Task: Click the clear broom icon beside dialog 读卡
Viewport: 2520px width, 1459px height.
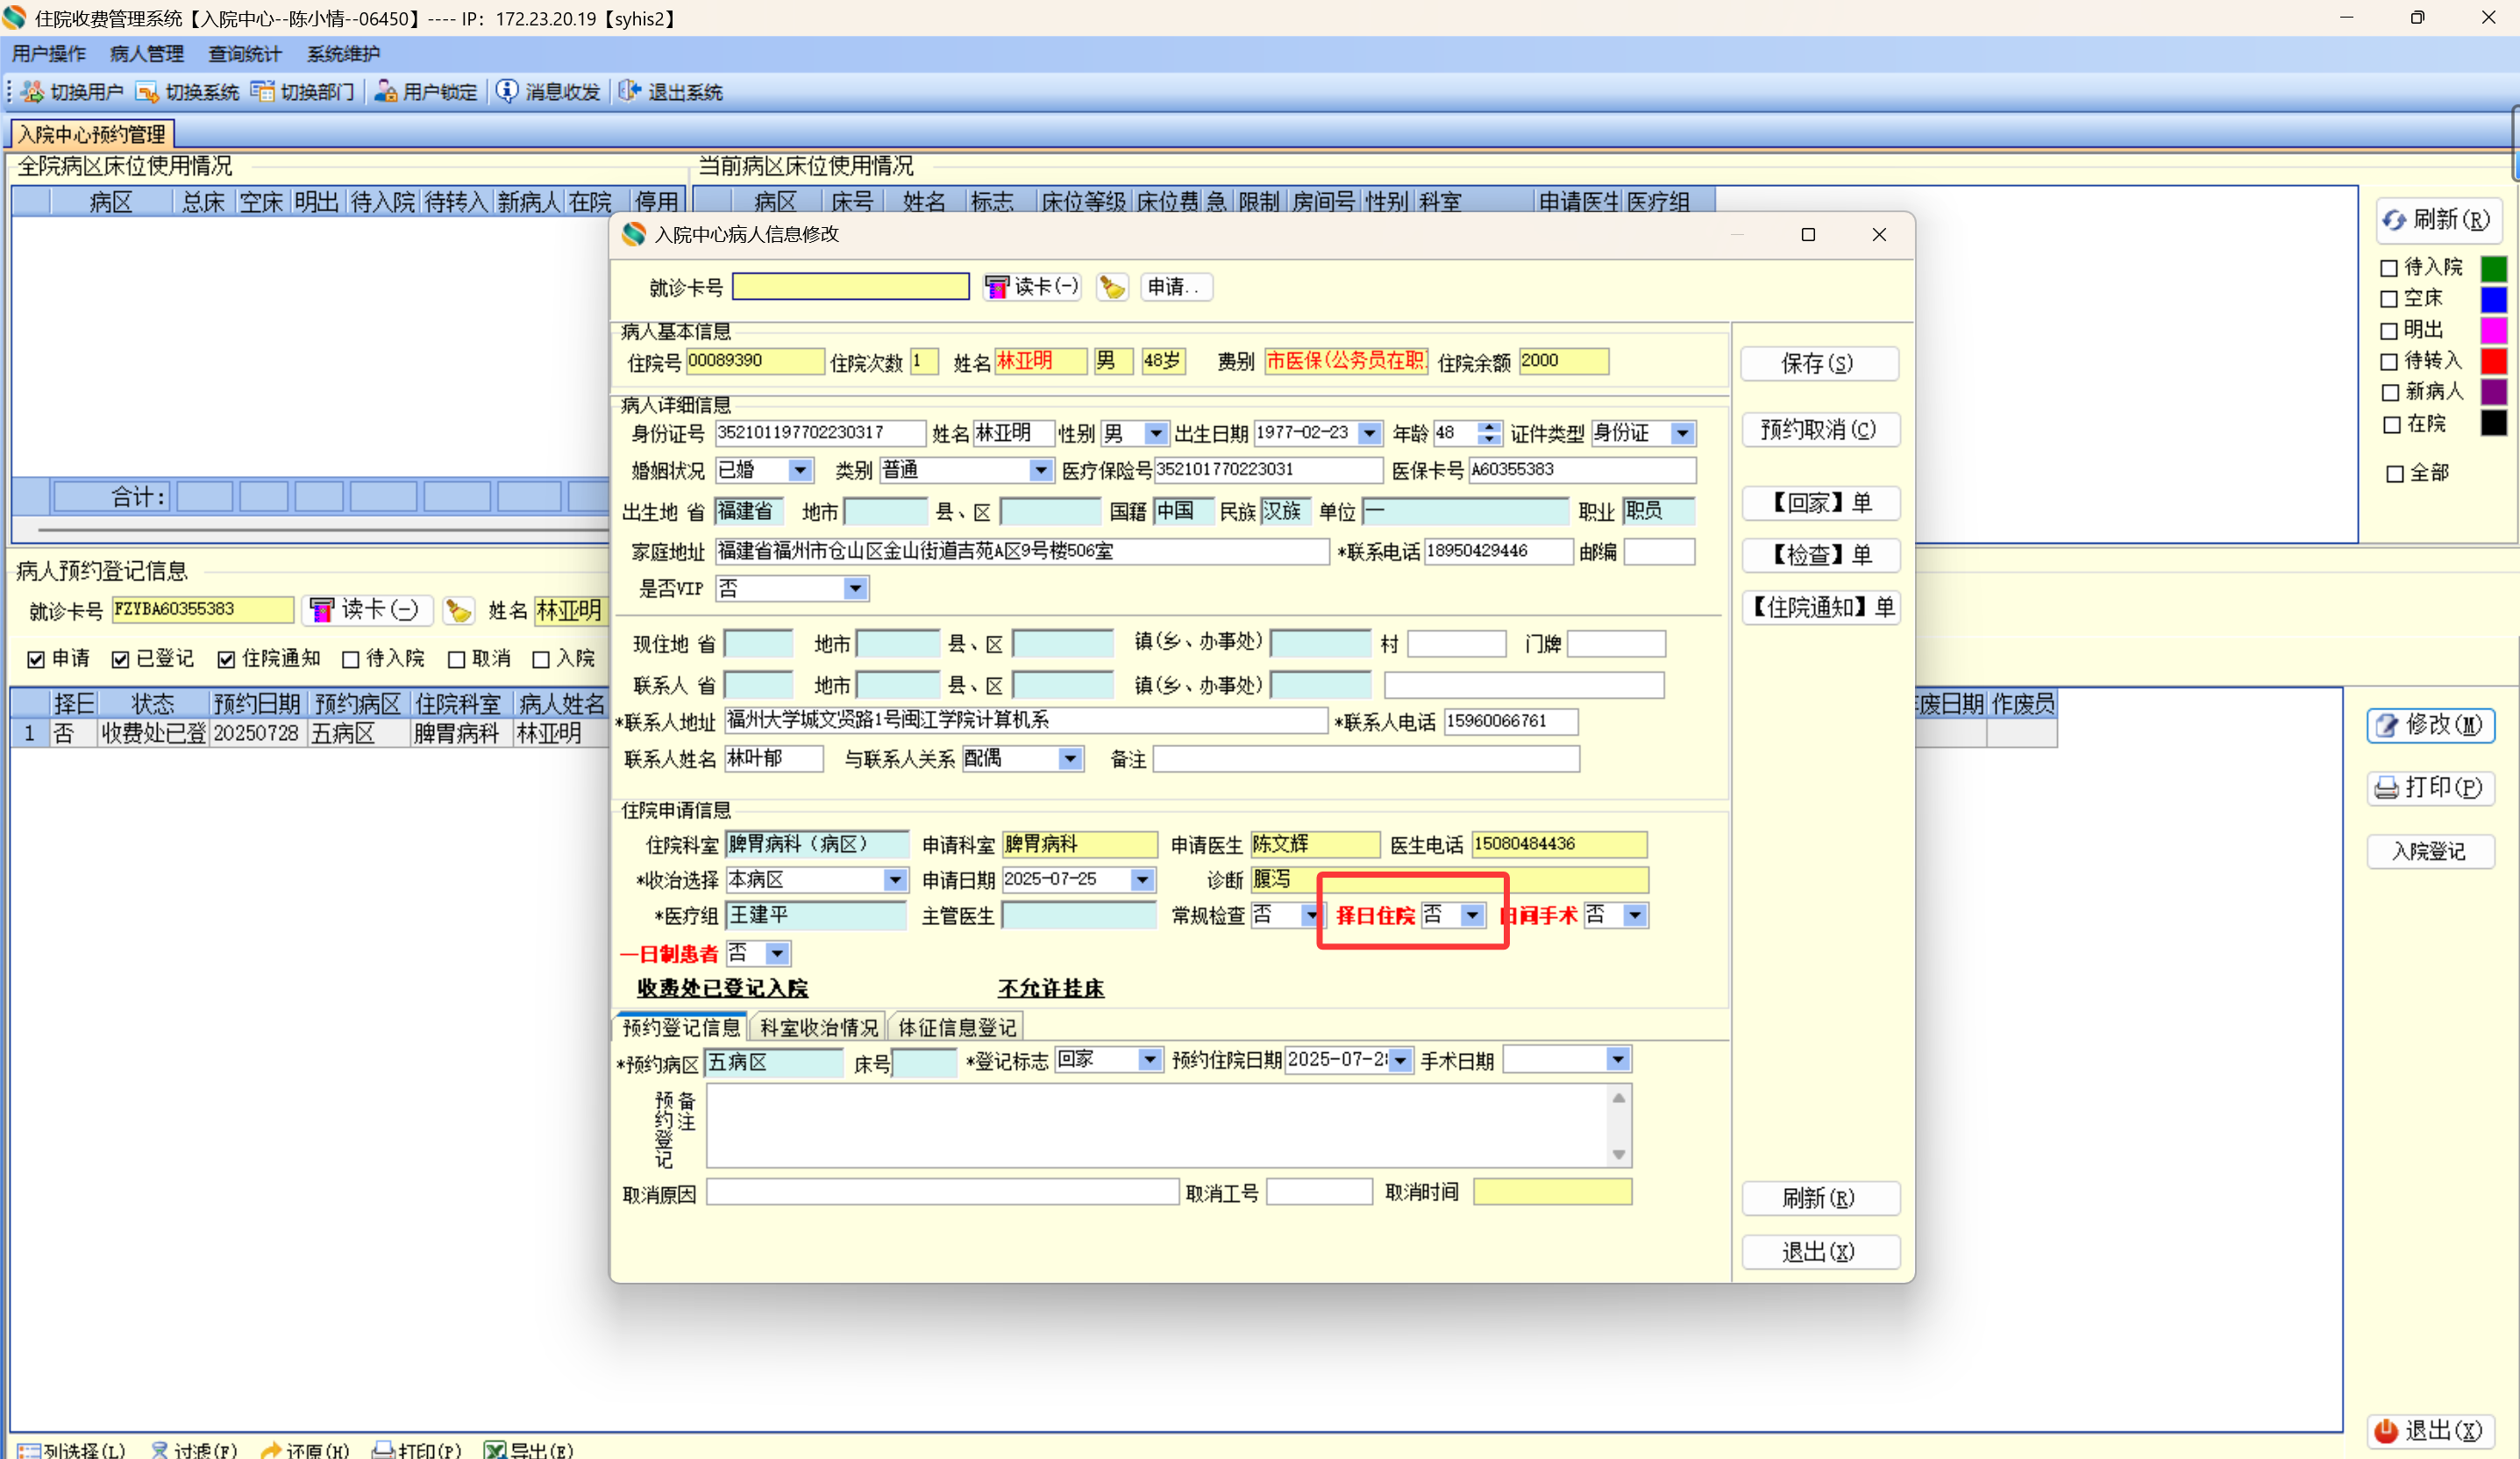Action: click(x=1111, y=288)
